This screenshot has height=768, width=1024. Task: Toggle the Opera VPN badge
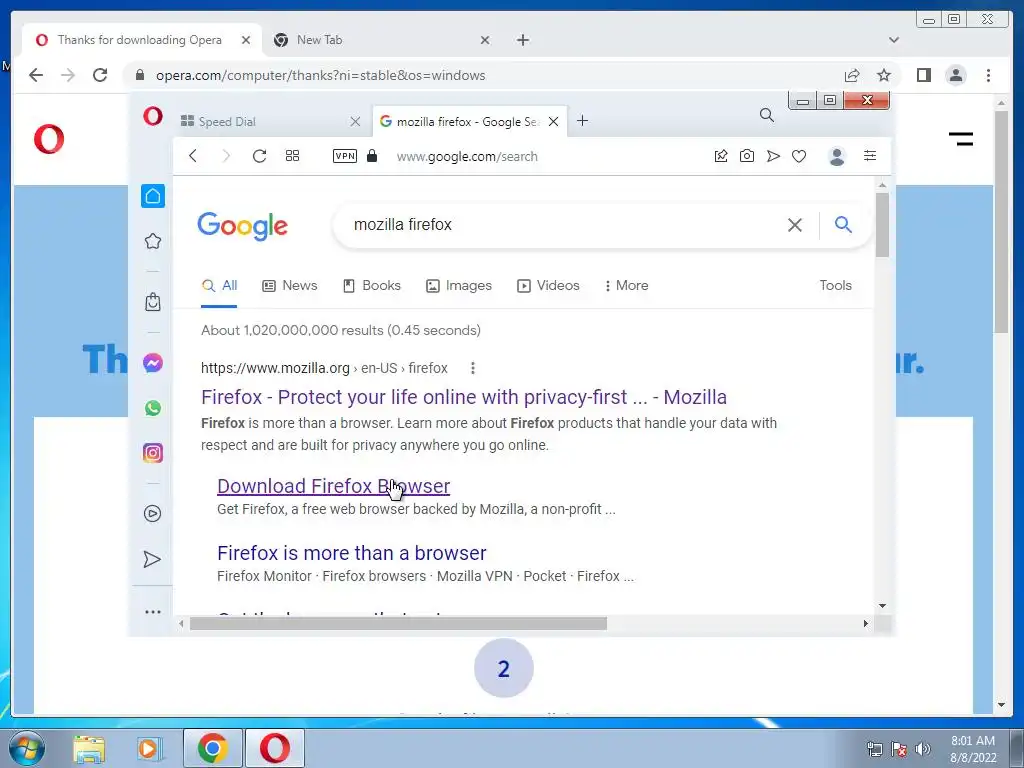[345, 155]
